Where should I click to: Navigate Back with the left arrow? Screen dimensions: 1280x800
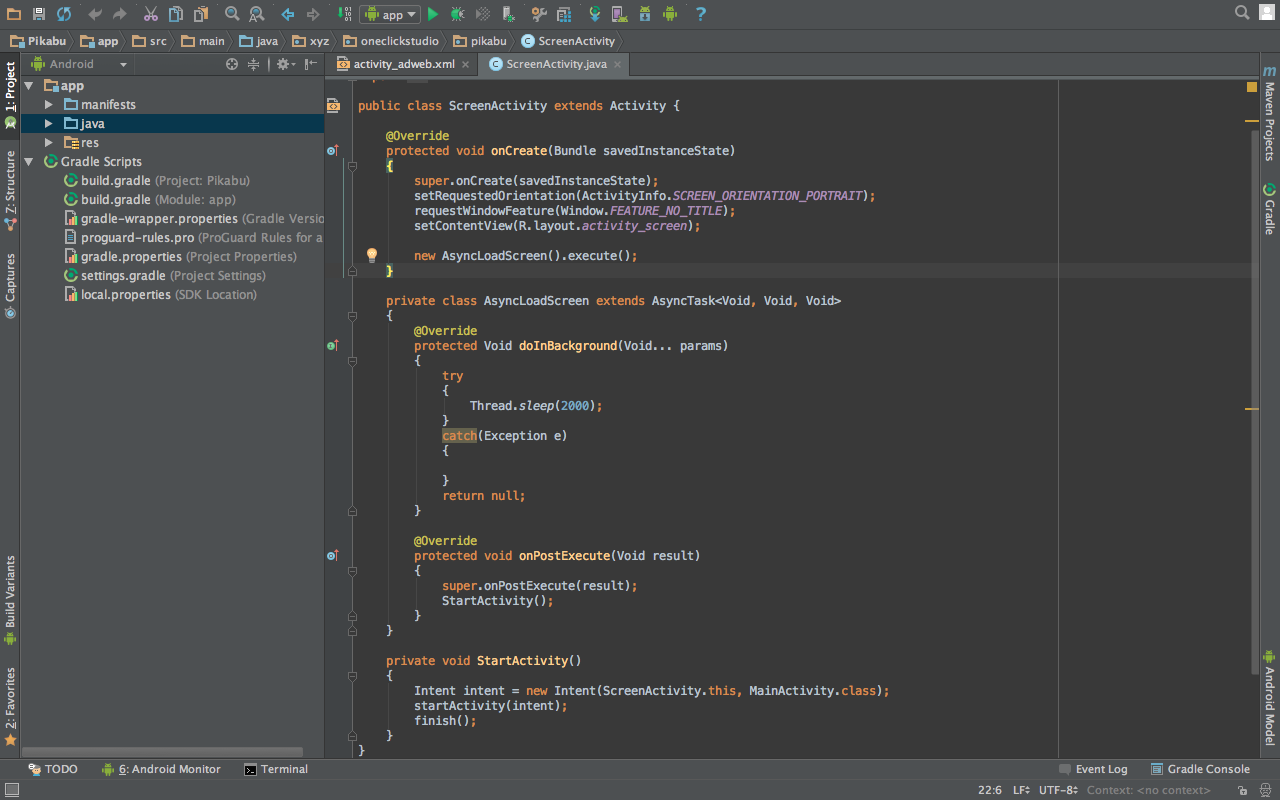288,14
